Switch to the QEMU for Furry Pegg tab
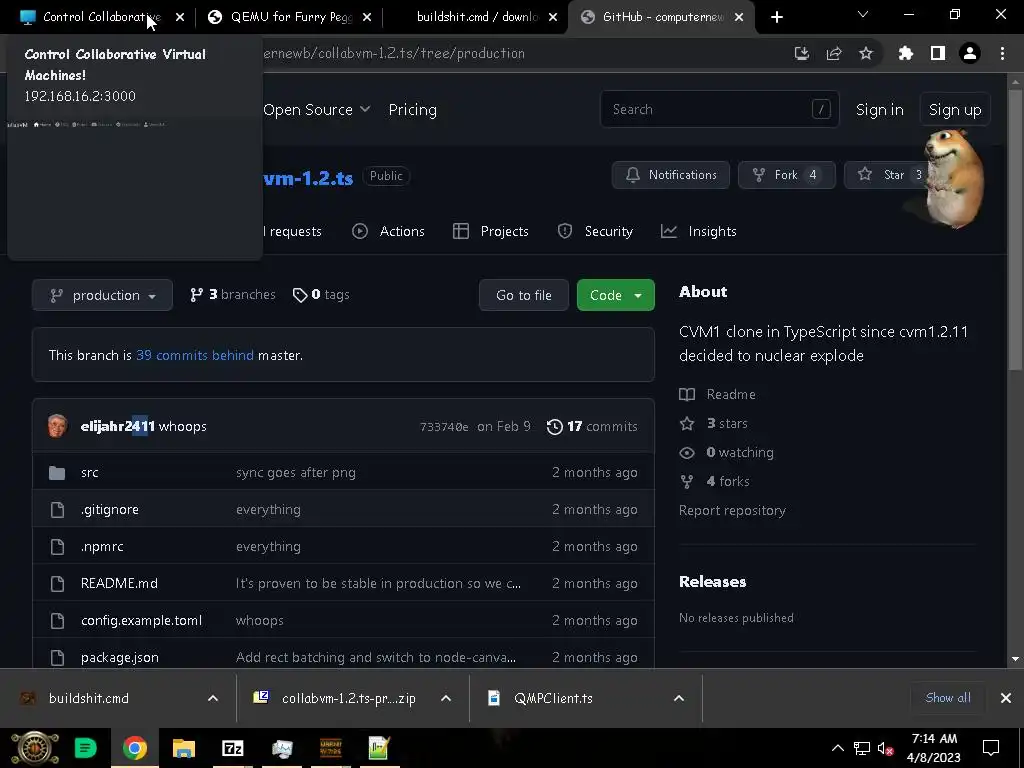Viewport: 1024px width, 768px height. coord(290,17)
